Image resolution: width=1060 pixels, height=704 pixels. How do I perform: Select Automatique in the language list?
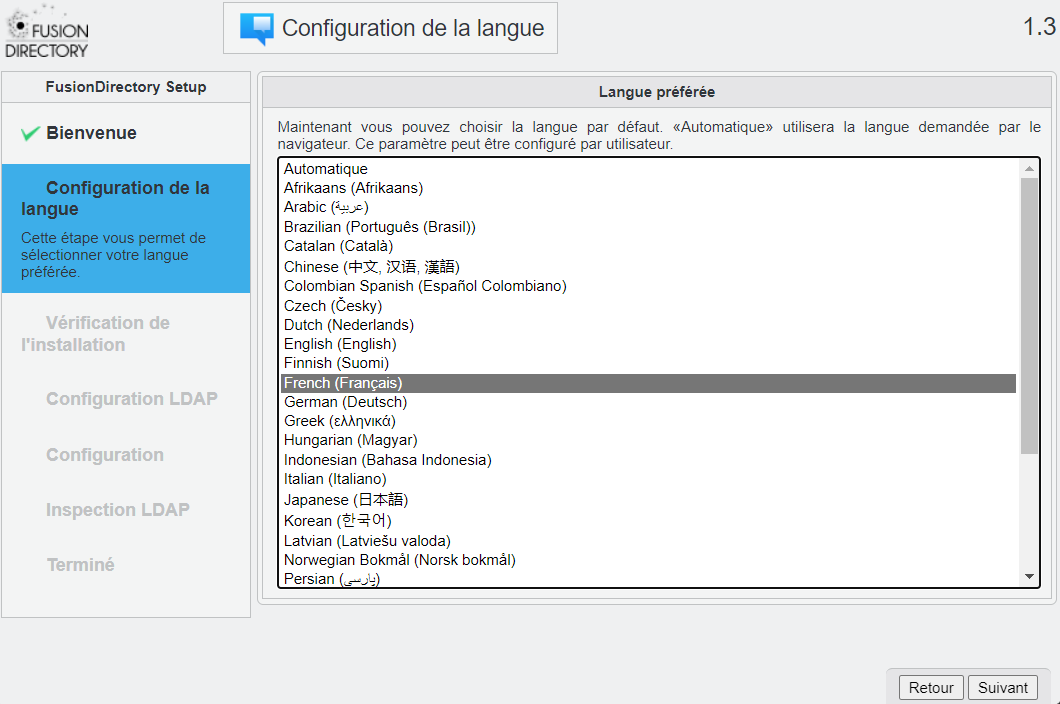(x=648, y=169)
